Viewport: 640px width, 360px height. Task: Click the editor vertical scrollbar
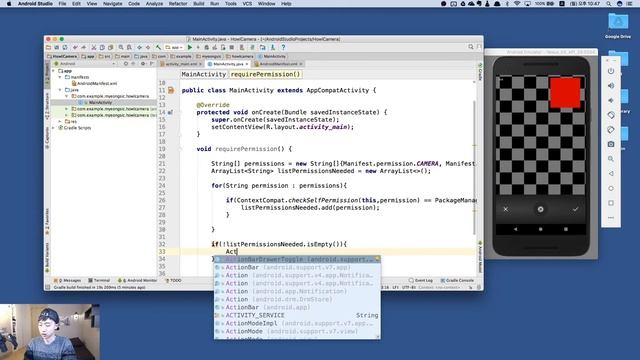(x=474, y=167)
